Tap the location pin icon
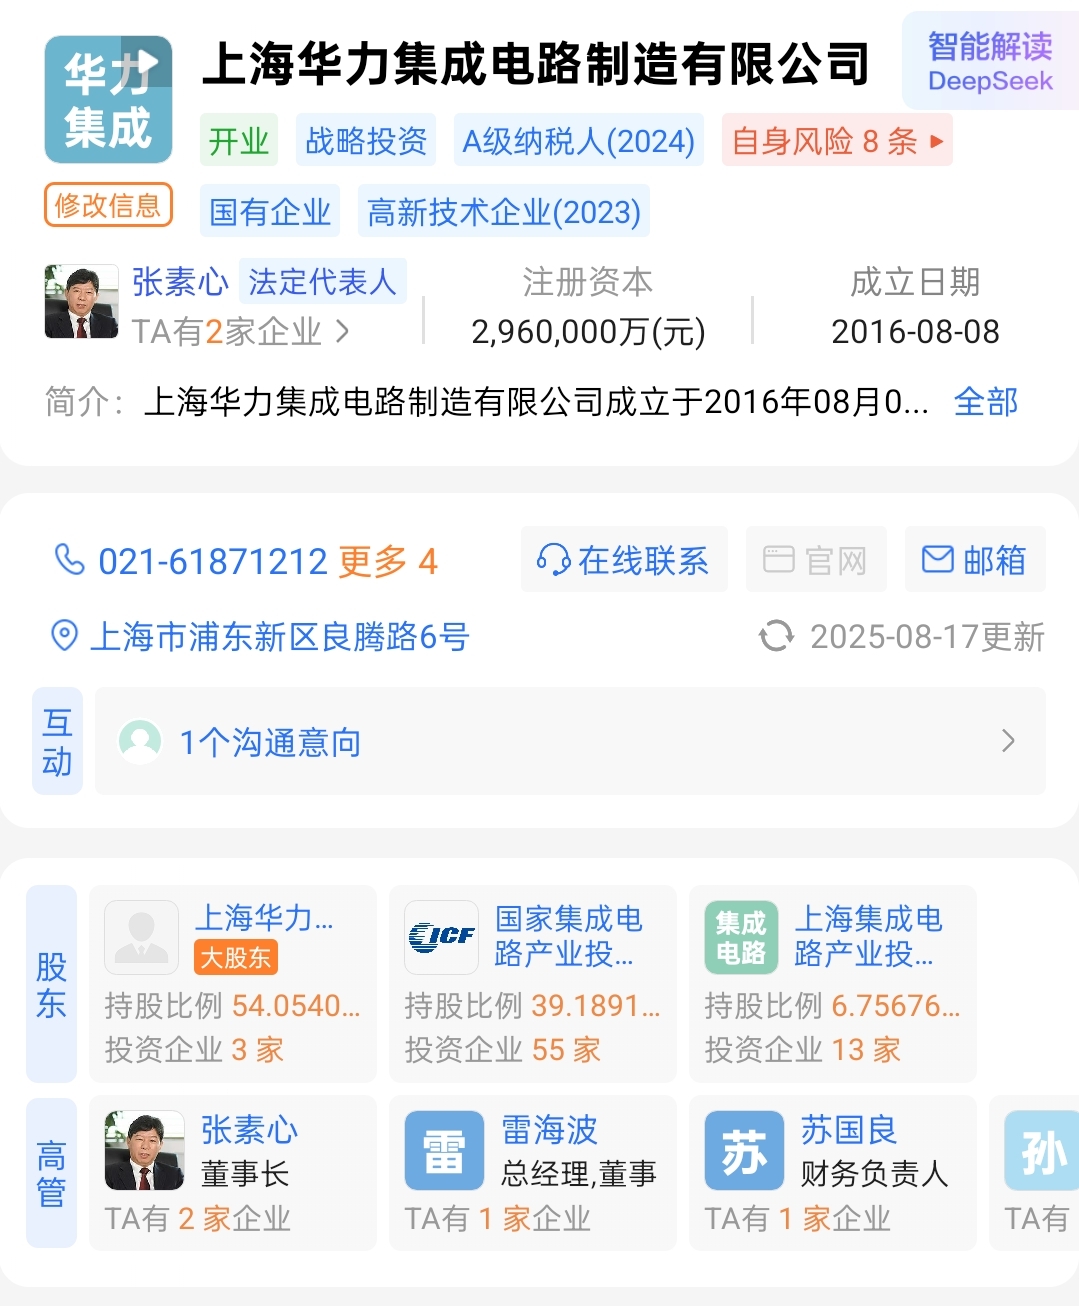Image resolution: width=1079 pixels, height=1306 pixels. 64,635
